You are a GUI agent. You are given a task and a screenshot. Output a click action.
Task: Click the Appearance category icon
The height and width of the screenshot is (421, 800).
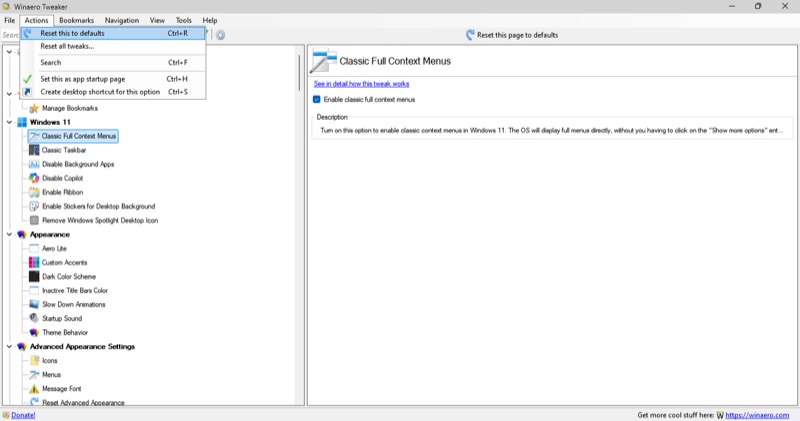point(22,234)
